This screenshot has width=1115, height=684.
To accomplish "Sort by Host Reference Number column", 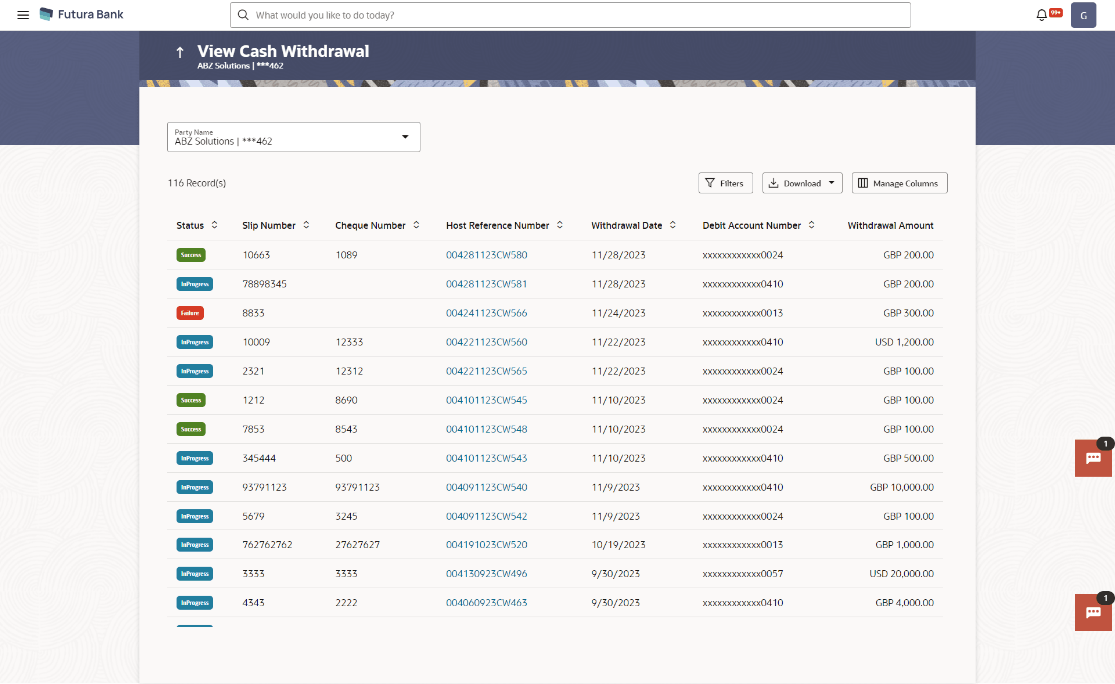I will 560,225.
